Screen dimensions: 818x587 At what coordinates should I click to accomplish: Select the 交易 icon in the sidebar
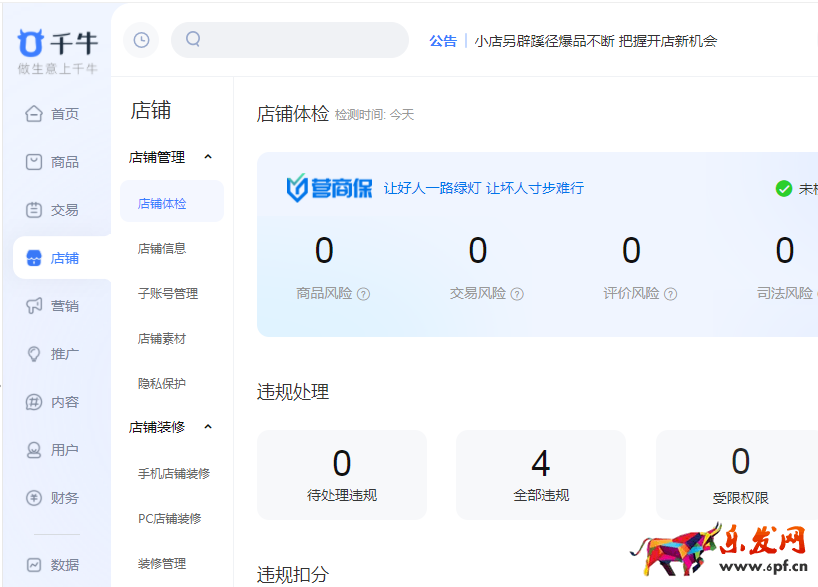(x=36, y=209)
